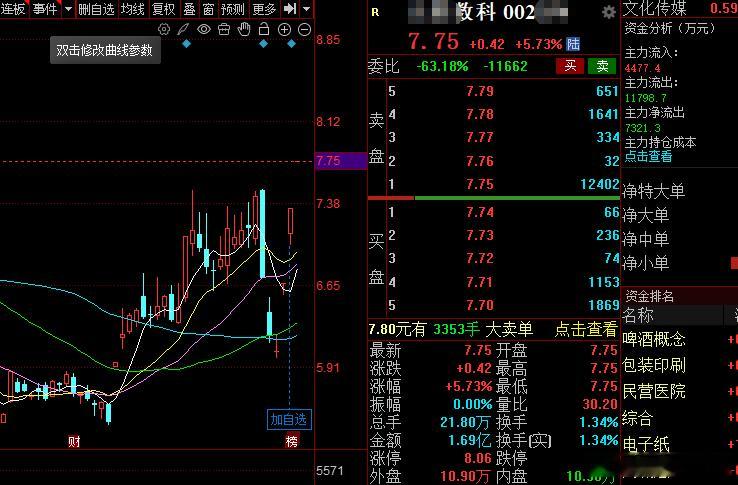Open dropdown arrow next to 事件
This screenshot has height=485, width=738.
click(x=68, y=8)
